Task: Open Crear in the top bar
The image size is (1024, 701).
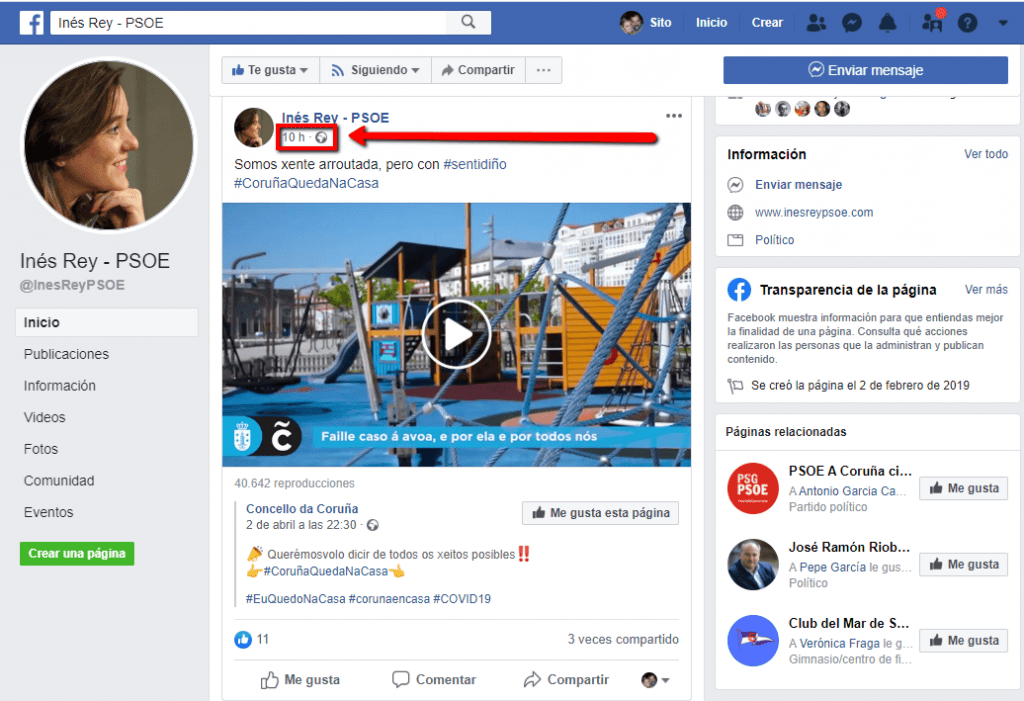Action: pyautogui.click(x=767, y=23)
